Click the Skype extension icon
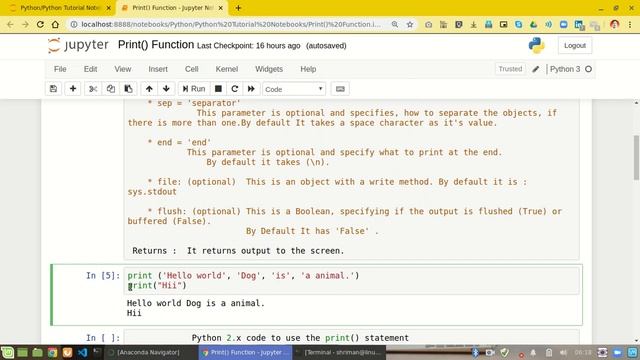640x360 pixels. [x=518, y=24]
